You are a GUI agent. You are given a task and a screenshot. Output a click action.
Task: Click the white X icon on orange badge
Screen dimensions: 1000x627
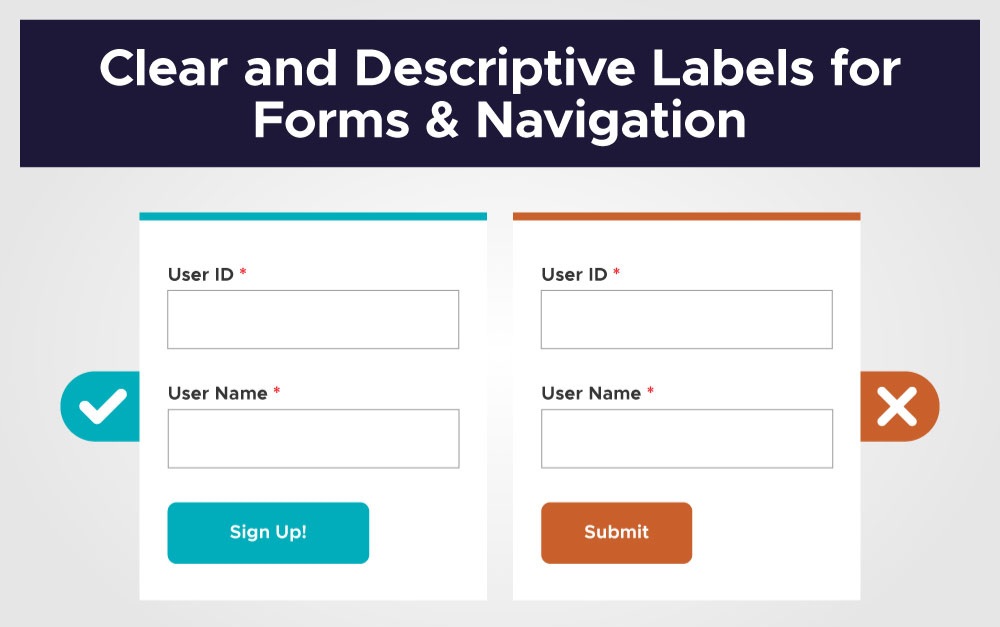click(x=897, y=406)
